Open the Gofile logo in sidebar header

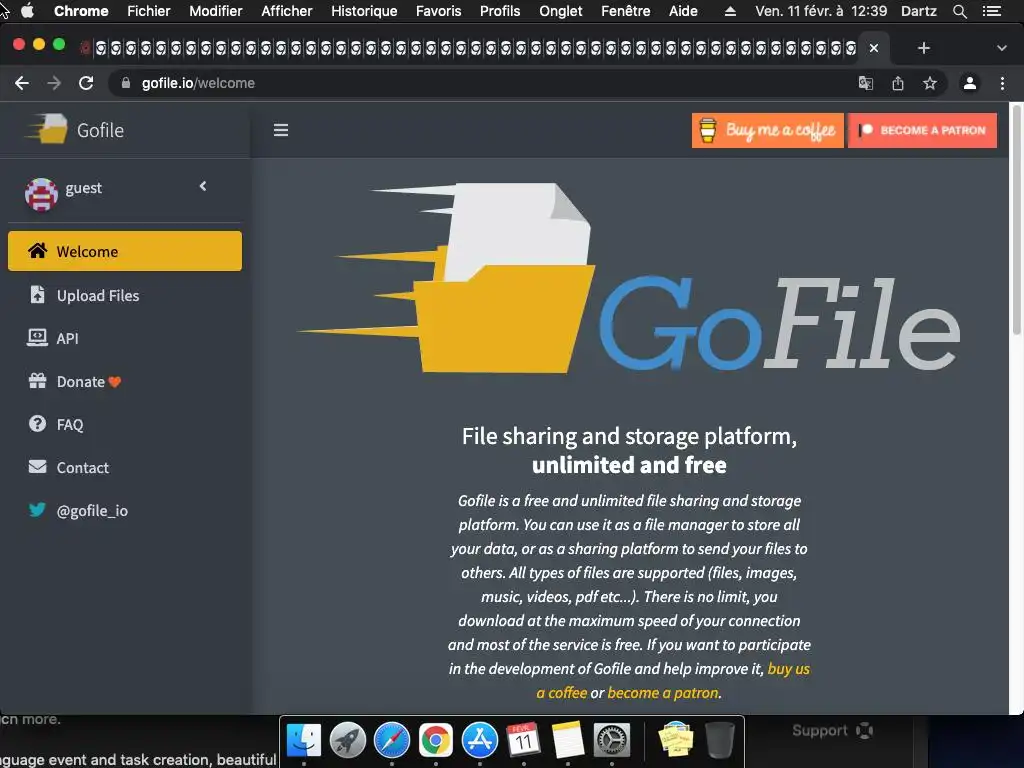click(74, 129)
